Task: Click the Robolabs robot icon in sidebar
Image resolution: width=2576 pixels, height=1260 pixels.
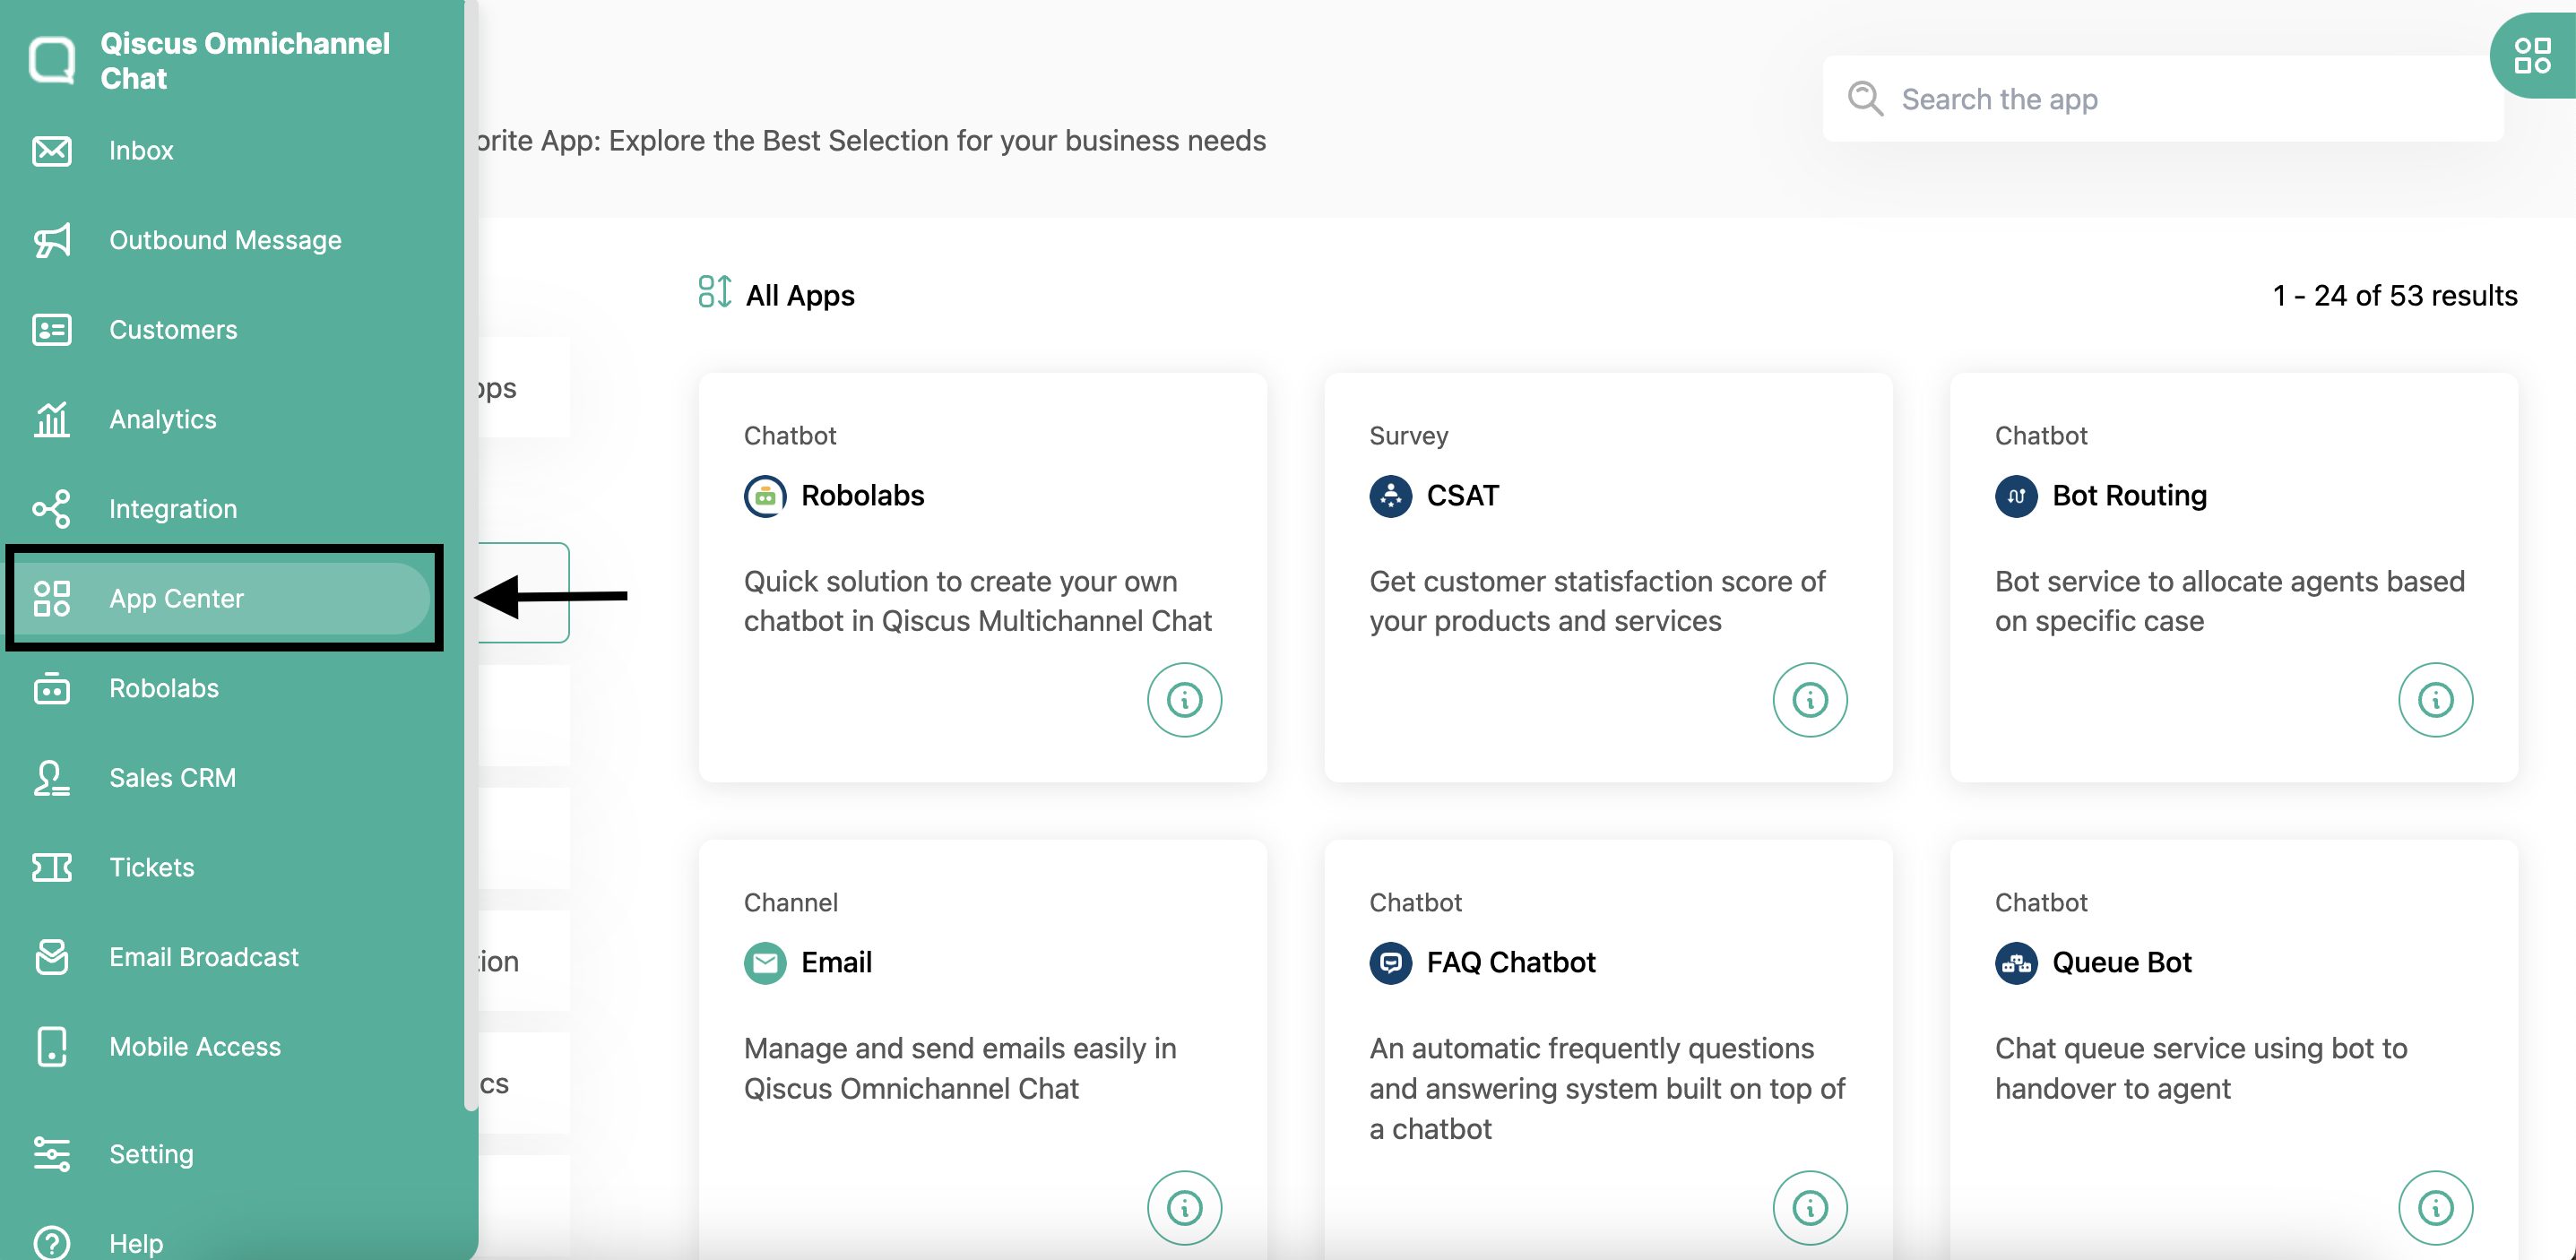Action: [51, 688]
